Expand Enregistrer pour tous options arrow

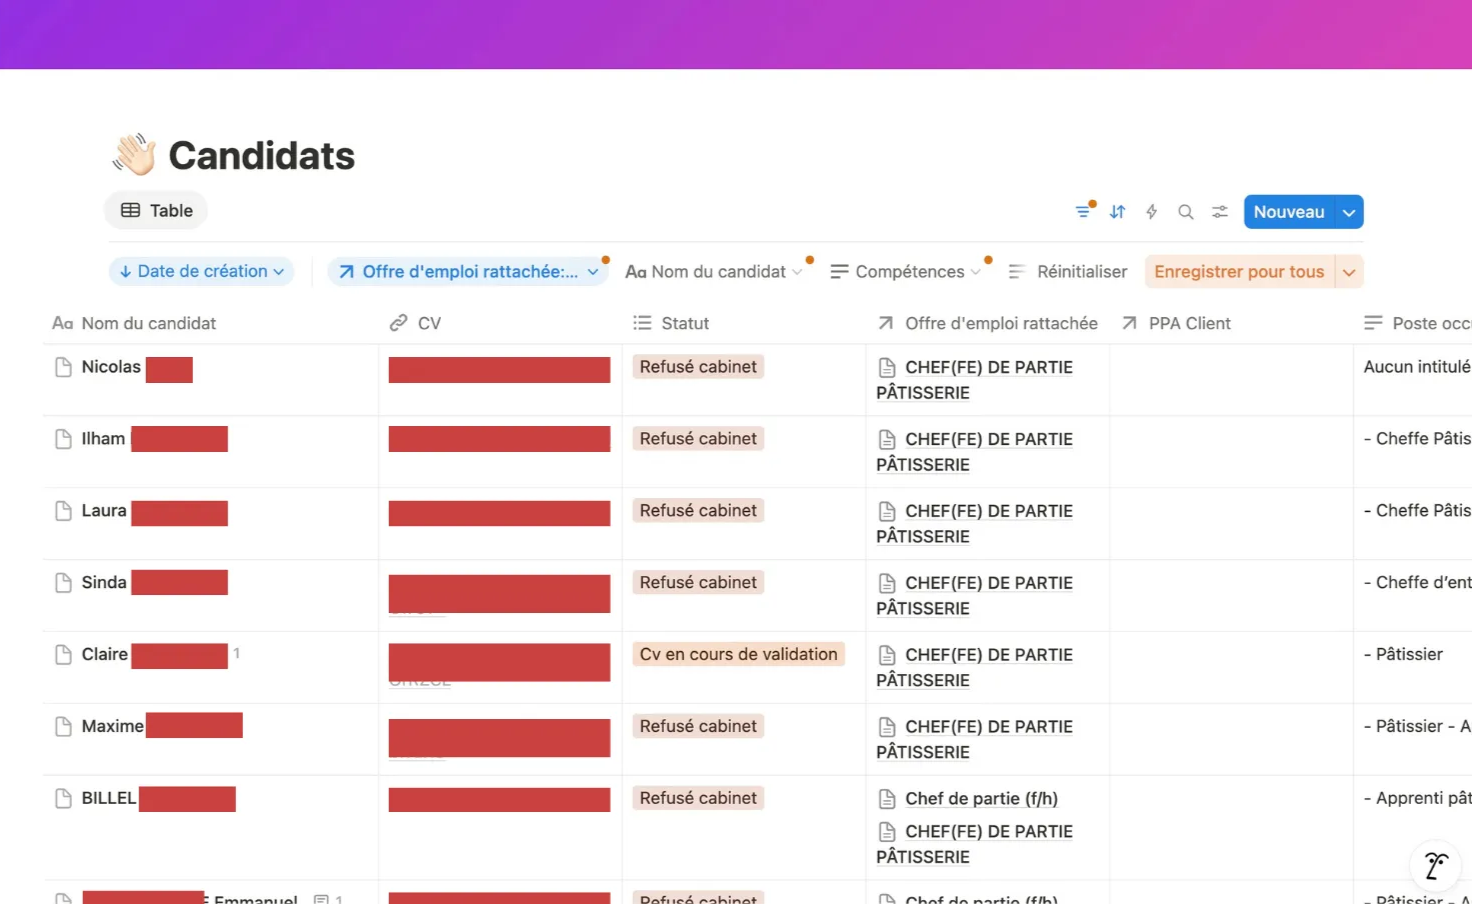coord(1349,272)
